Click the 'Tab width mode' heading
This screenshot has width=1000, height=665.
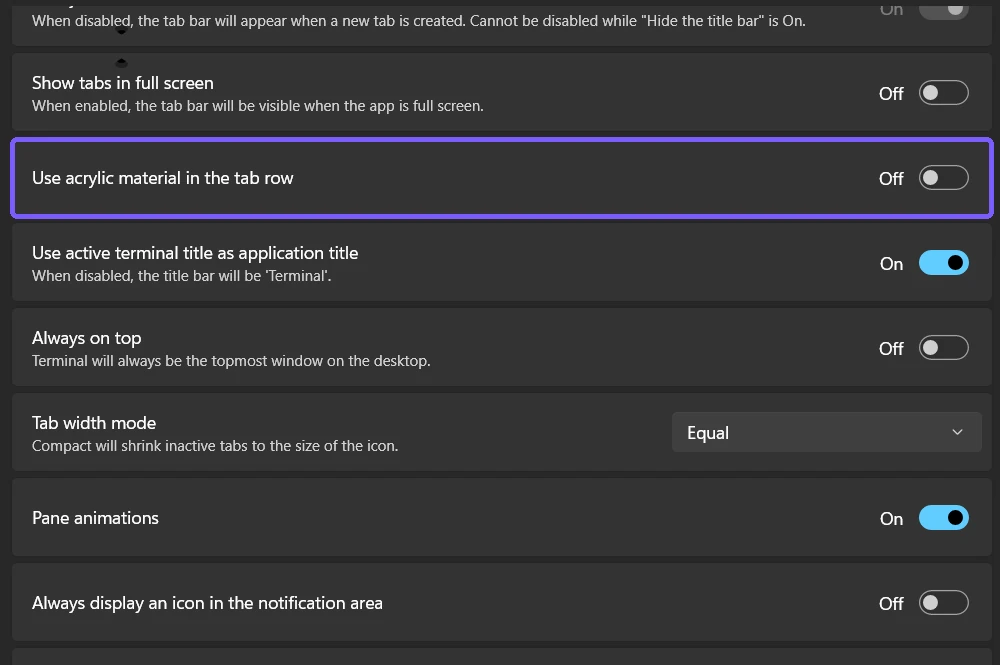coord(94,423)
